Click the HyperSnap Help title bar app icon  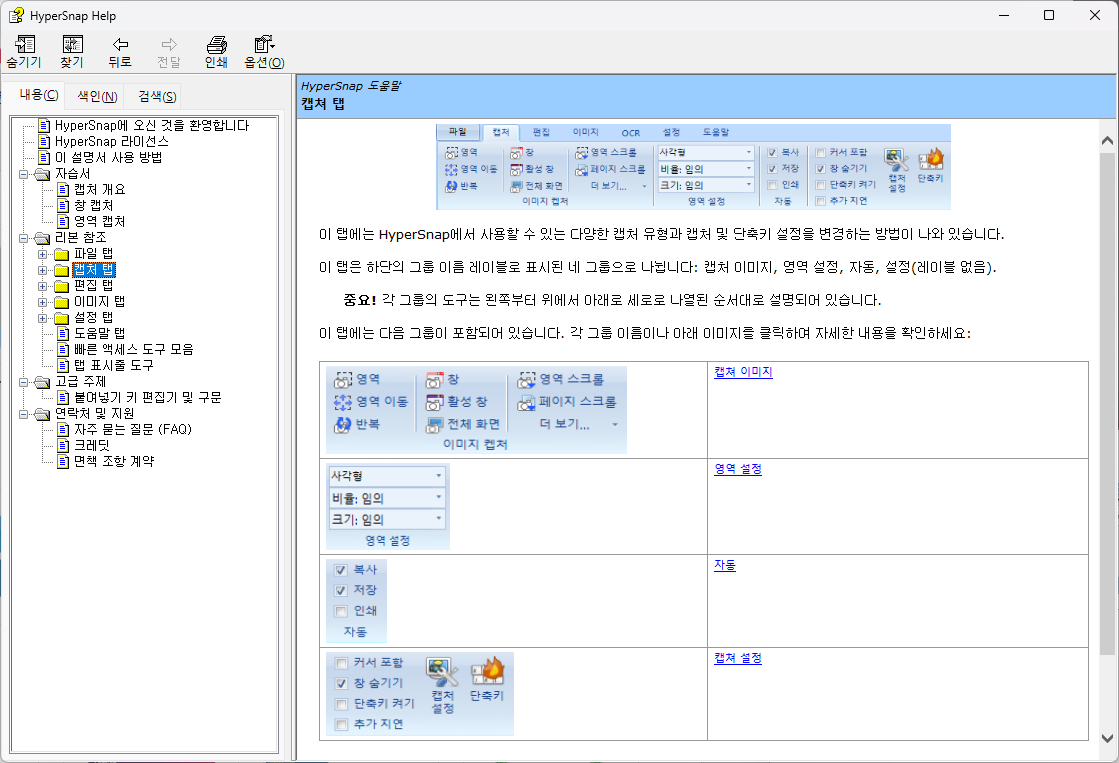[16, 15]
